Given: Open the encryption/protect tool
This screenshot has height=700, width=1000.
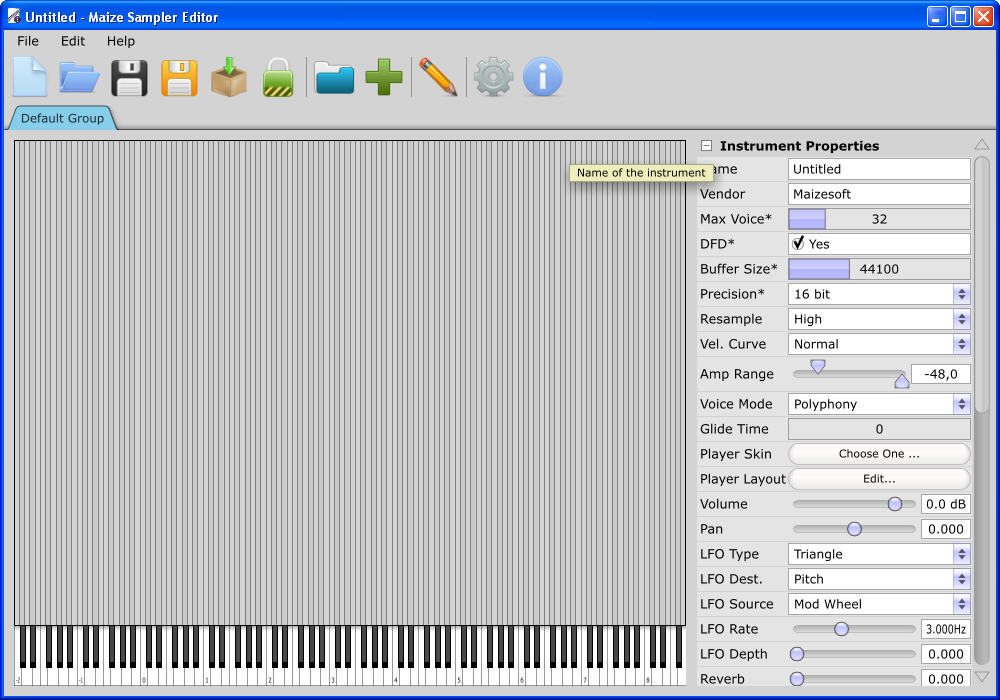Looking at the screenshot, I should coord(277,77).
